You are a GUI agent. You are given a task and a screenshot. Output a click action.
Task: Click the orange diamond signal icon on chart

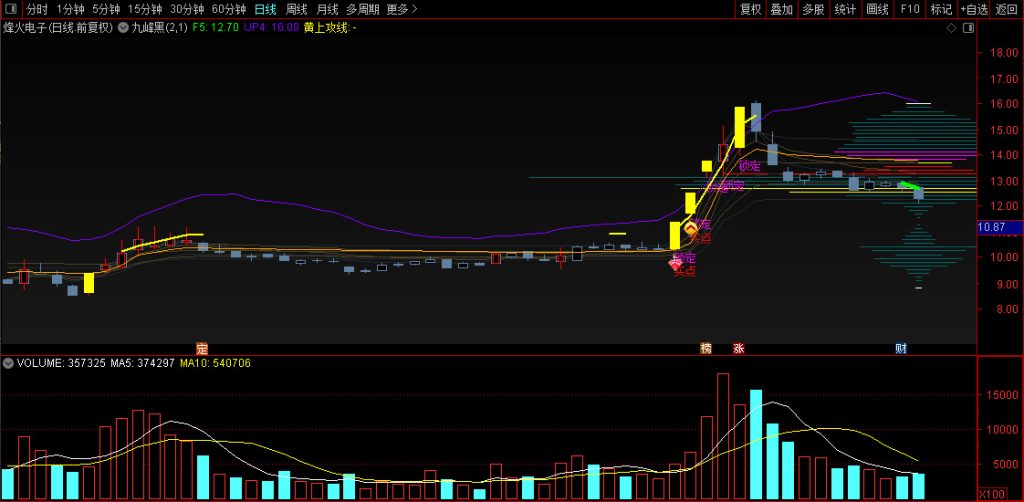pyautogui.click(x=690, y=229)
